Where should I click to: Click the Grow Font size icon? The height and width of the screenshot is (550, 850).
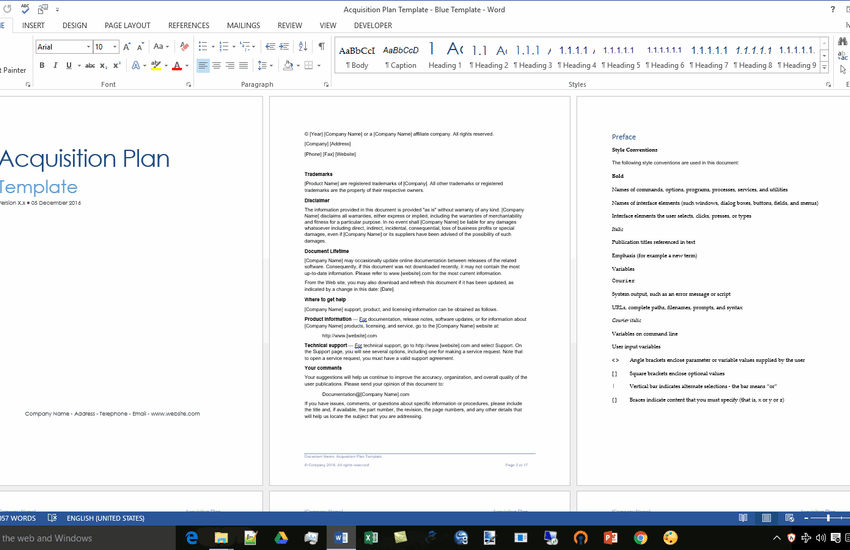(127, 47)
